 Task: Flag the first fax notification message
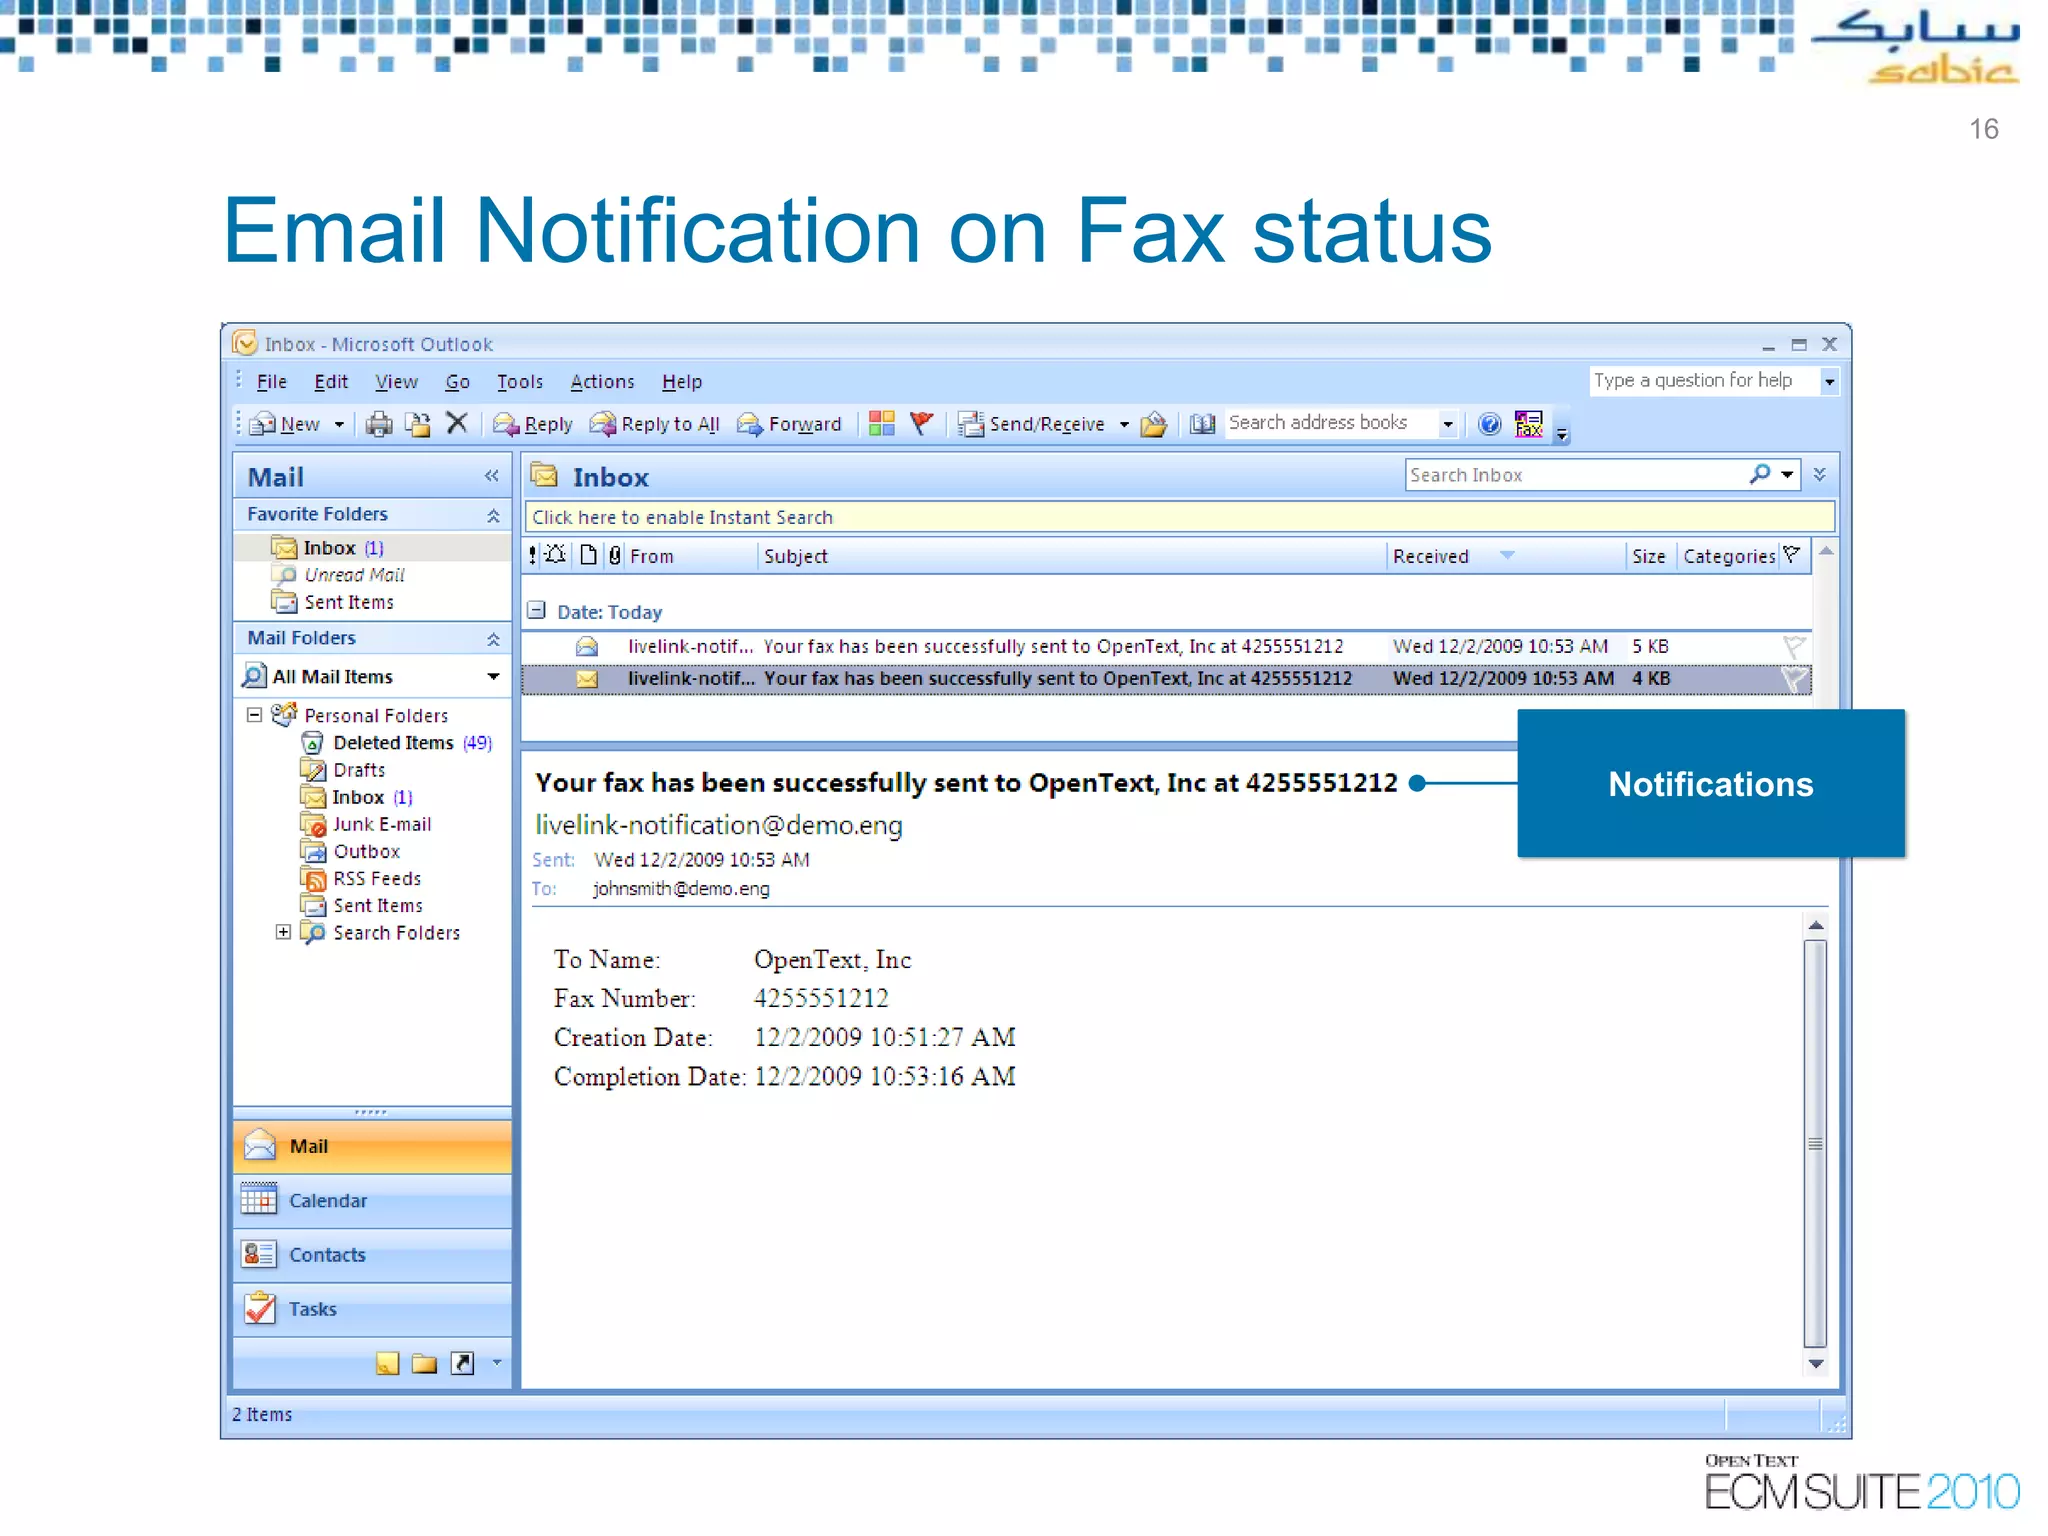click(x=1794, y=646)
